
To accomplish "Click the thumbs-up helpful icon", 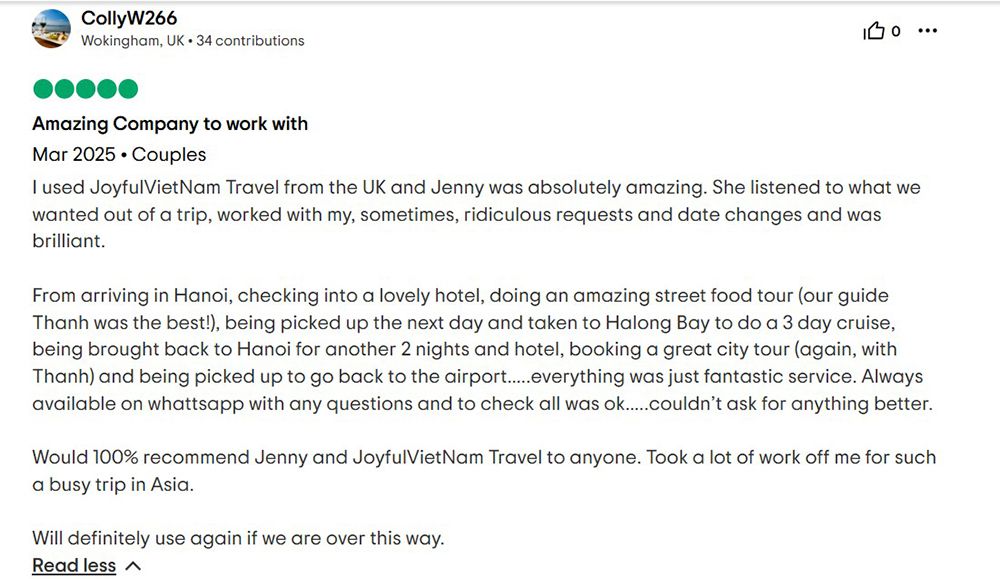I will point(874,31).
